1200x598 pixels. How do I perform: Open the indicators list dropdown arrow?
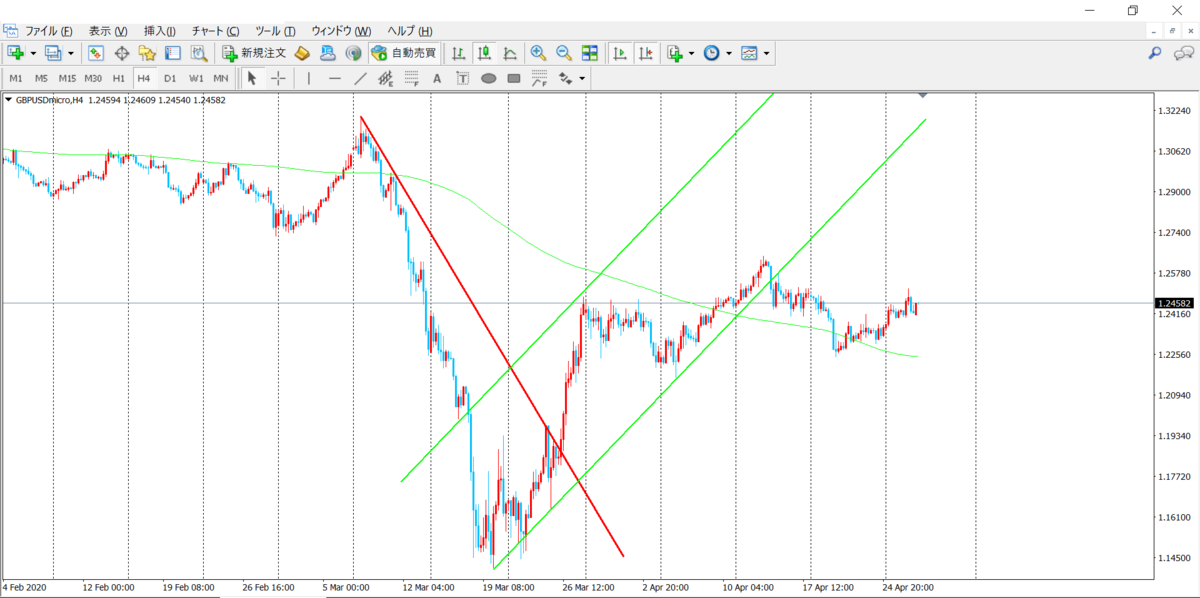[691, 53]
